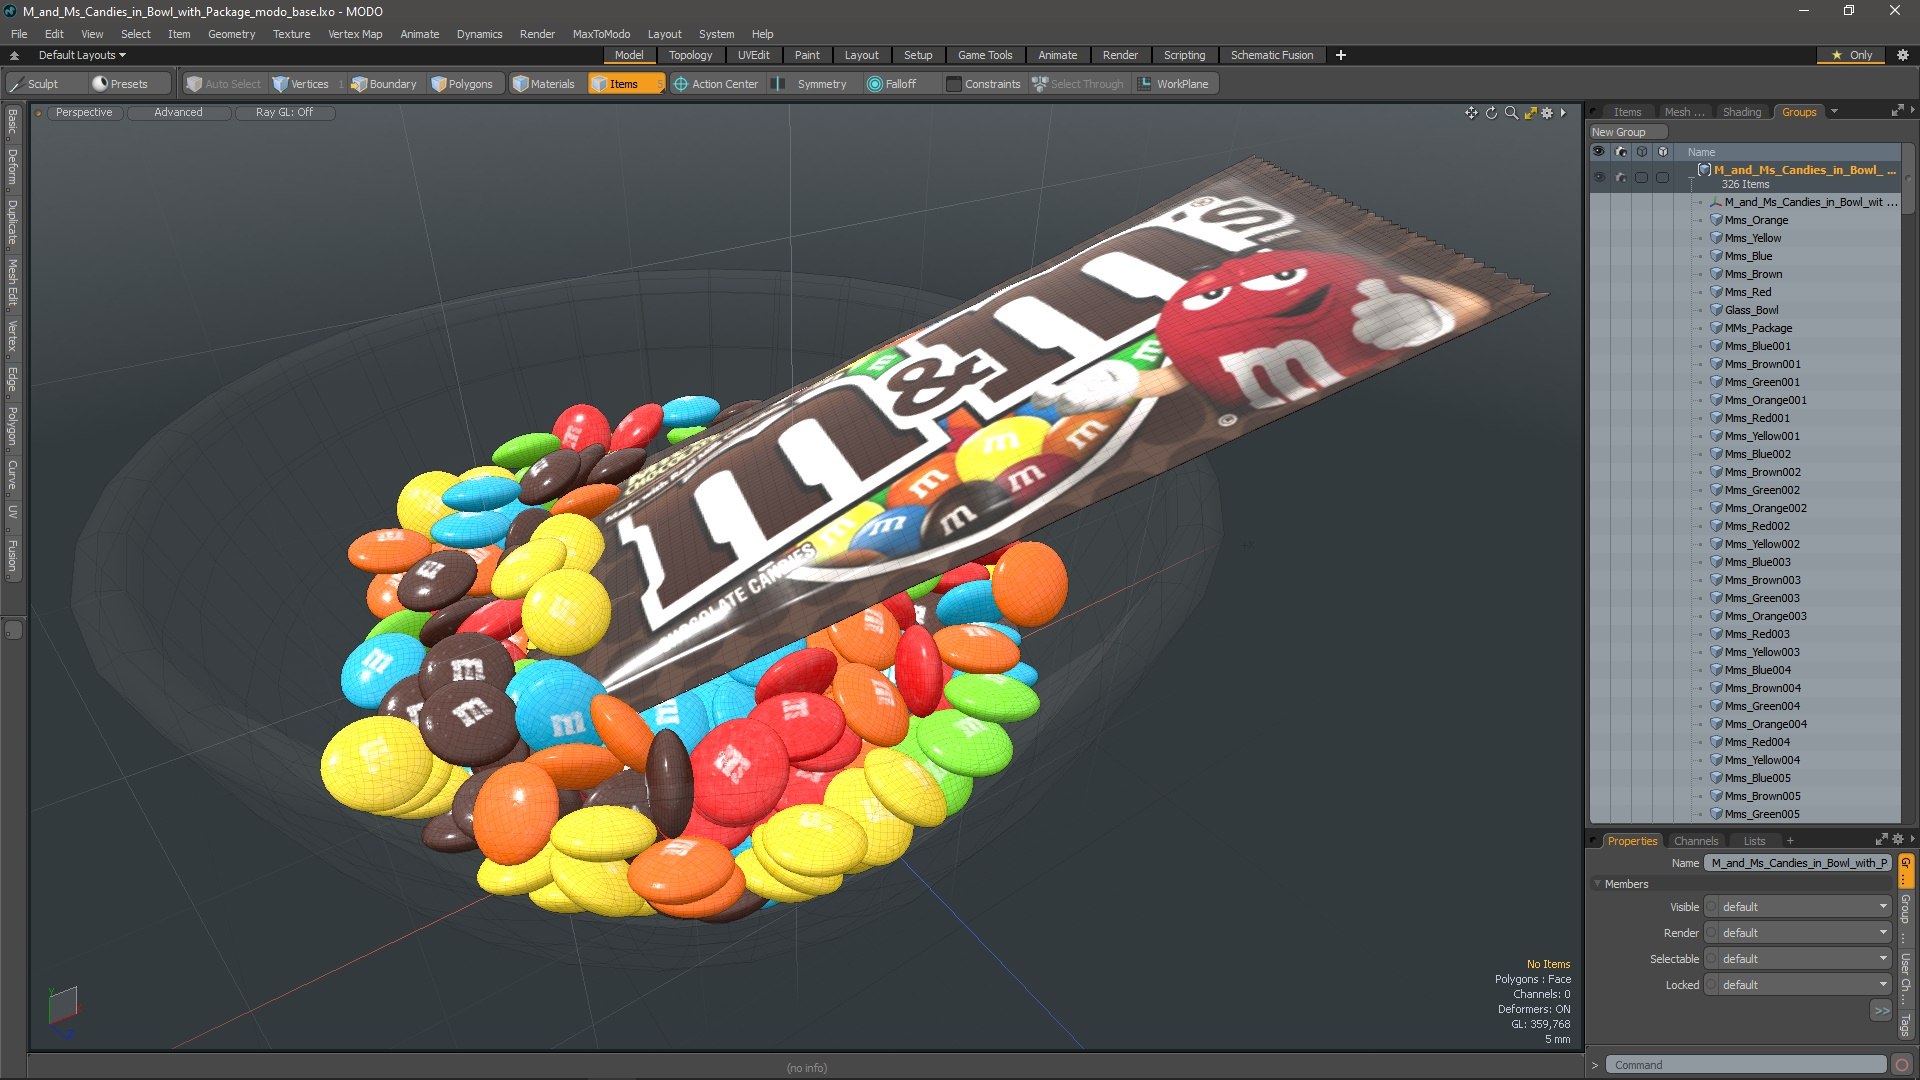
Task: Click the red record button beside Command
Action: (x=1902, y=1065)
